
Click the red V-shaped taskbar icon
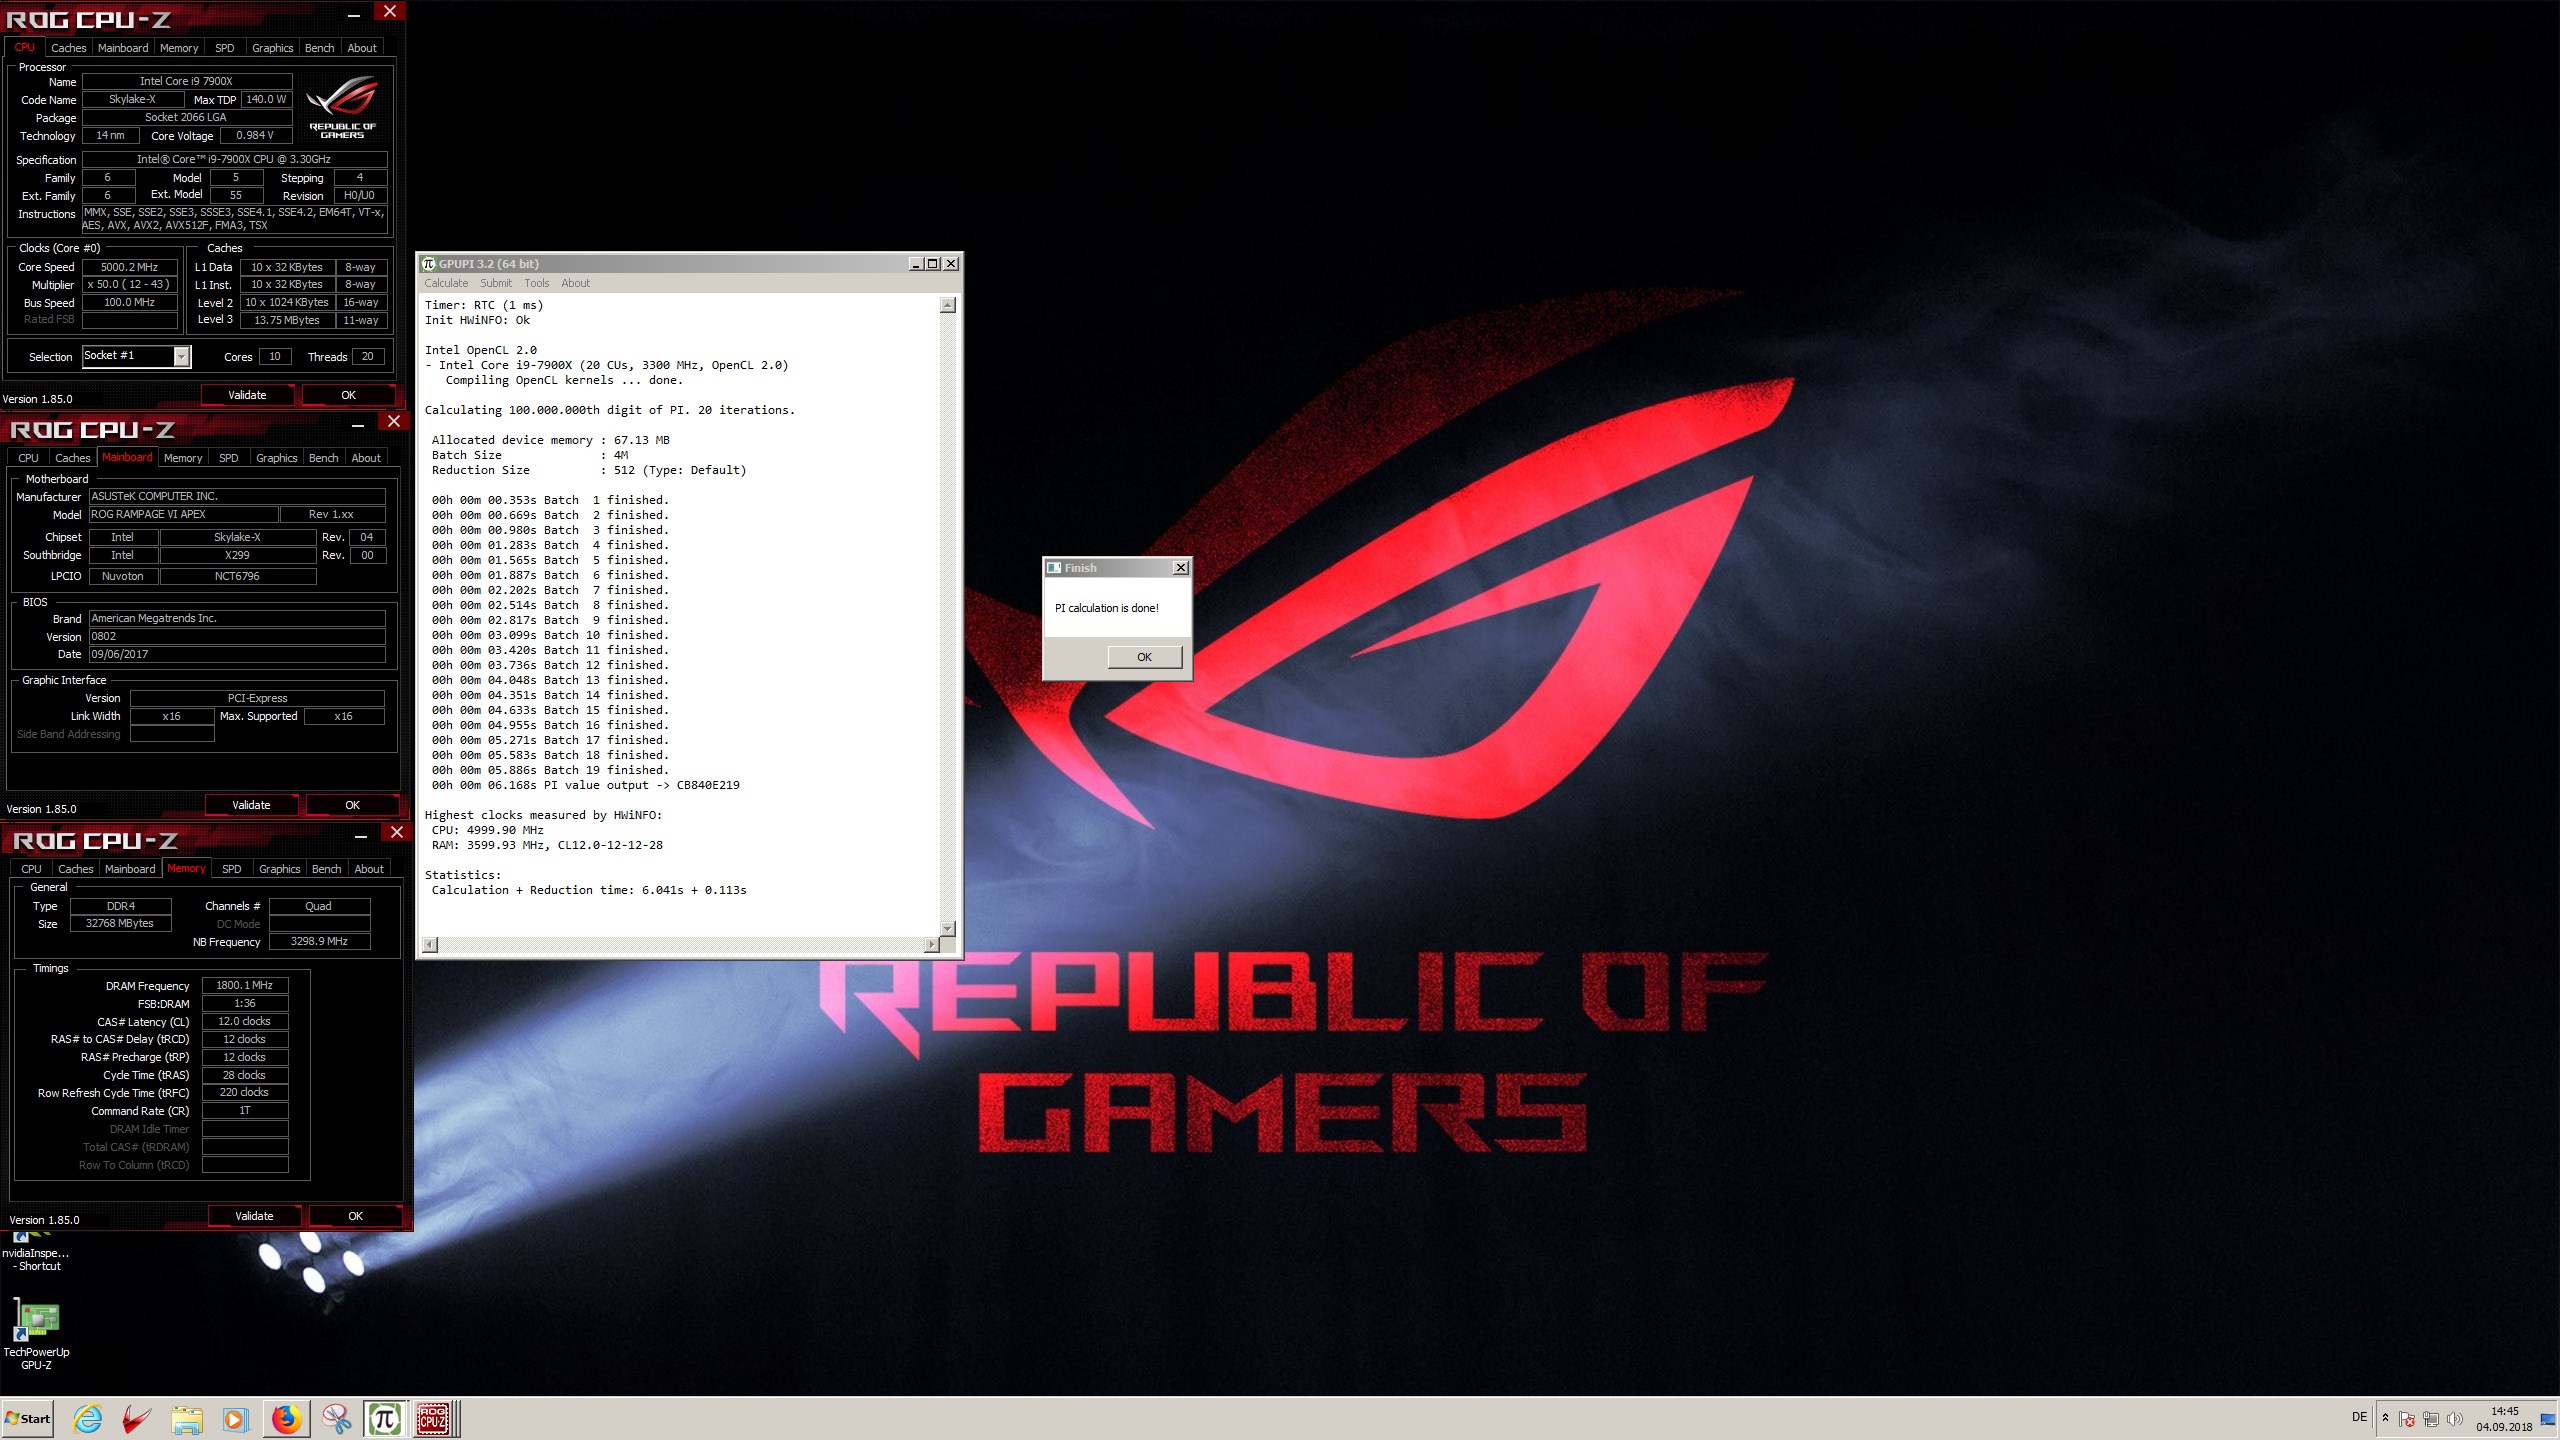(137, 1418)
